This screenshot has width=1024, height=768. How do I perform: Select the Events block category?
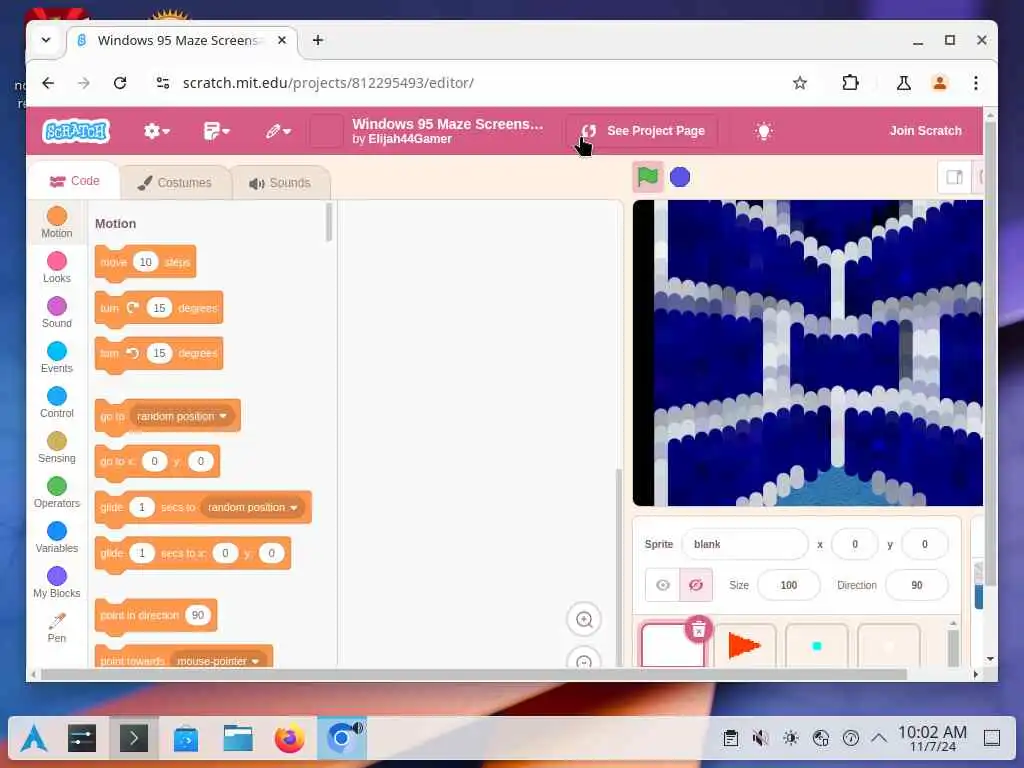[57, 358]
